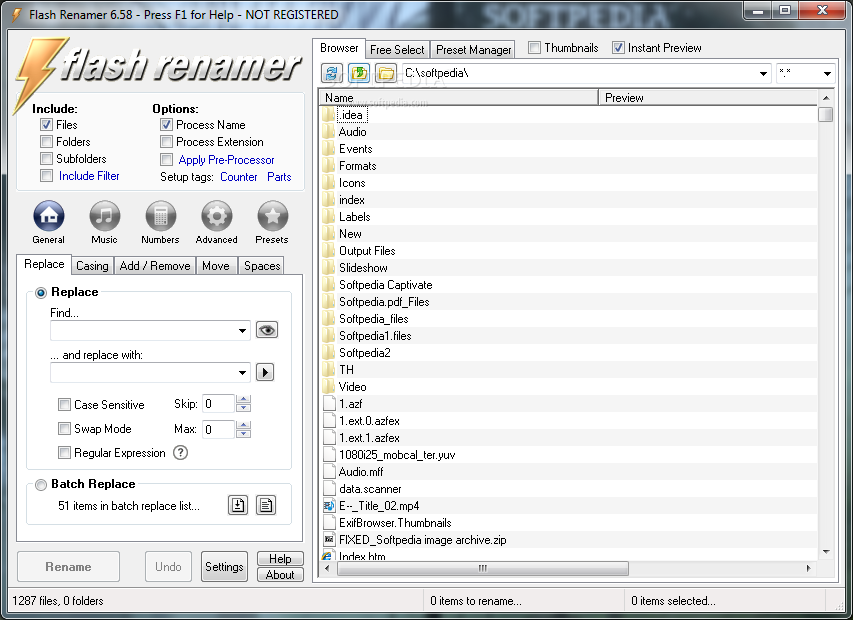Click the file icon of ExifBrowser.Thumbnails
The height and width of the screenshot is (620, 853).
point(329,523)
